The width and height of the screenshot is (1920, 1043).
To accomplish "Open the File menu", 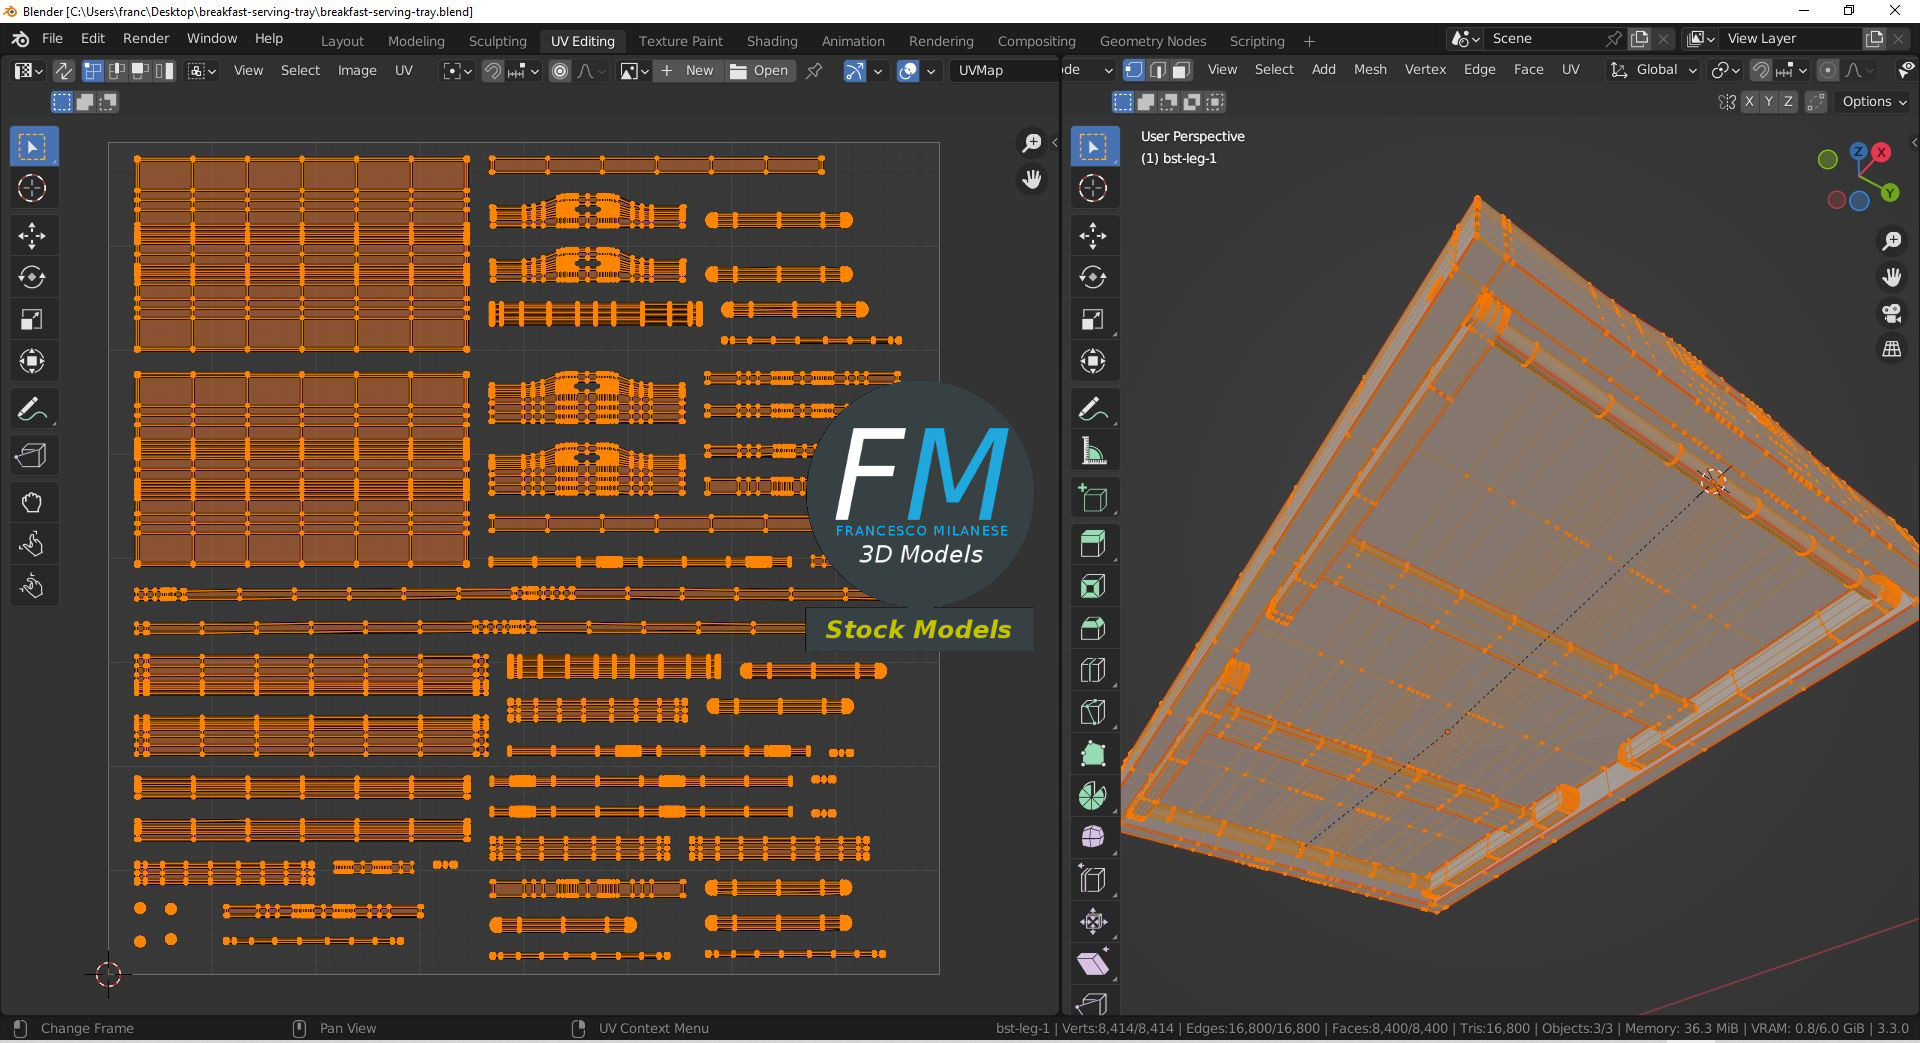I will click(52, 39).
